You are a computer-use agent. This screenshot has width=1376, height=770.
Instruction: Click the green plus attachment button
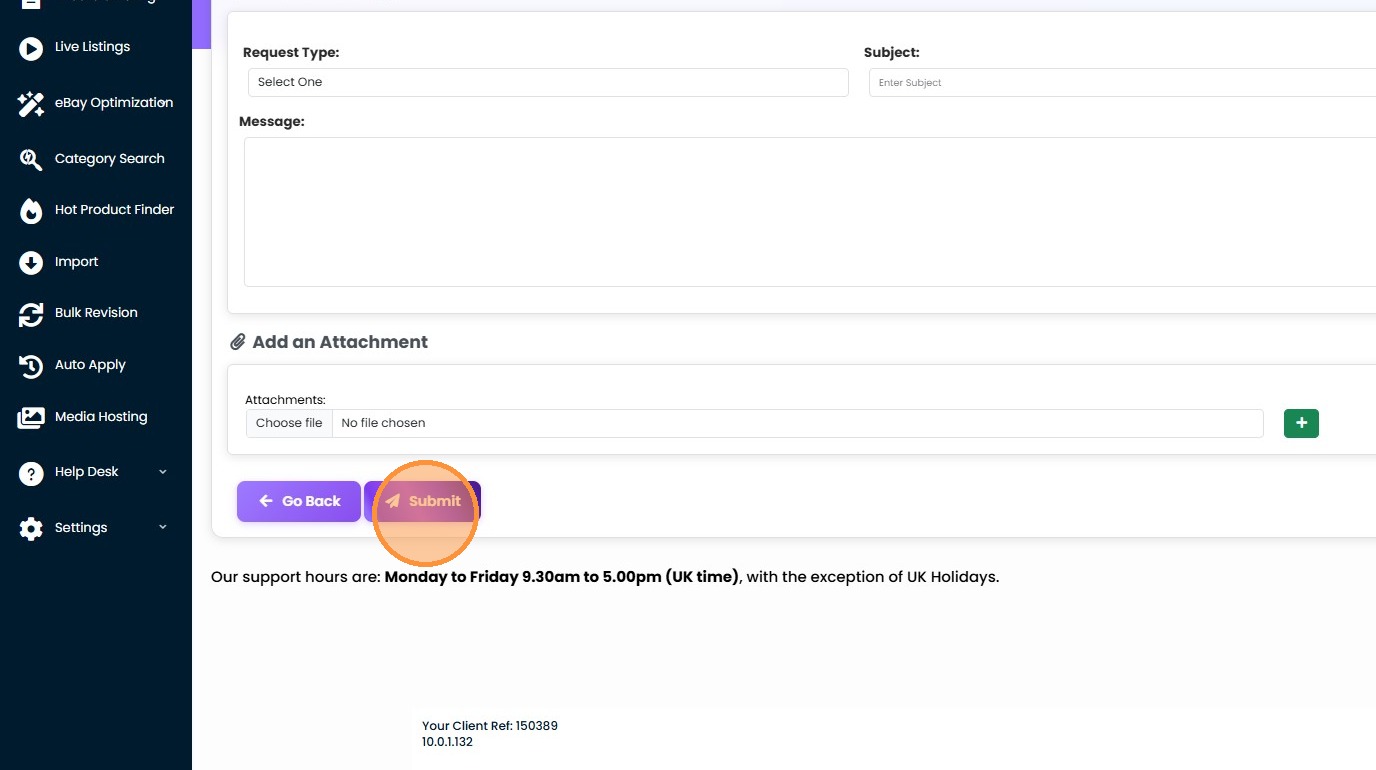pos(1301,423)
